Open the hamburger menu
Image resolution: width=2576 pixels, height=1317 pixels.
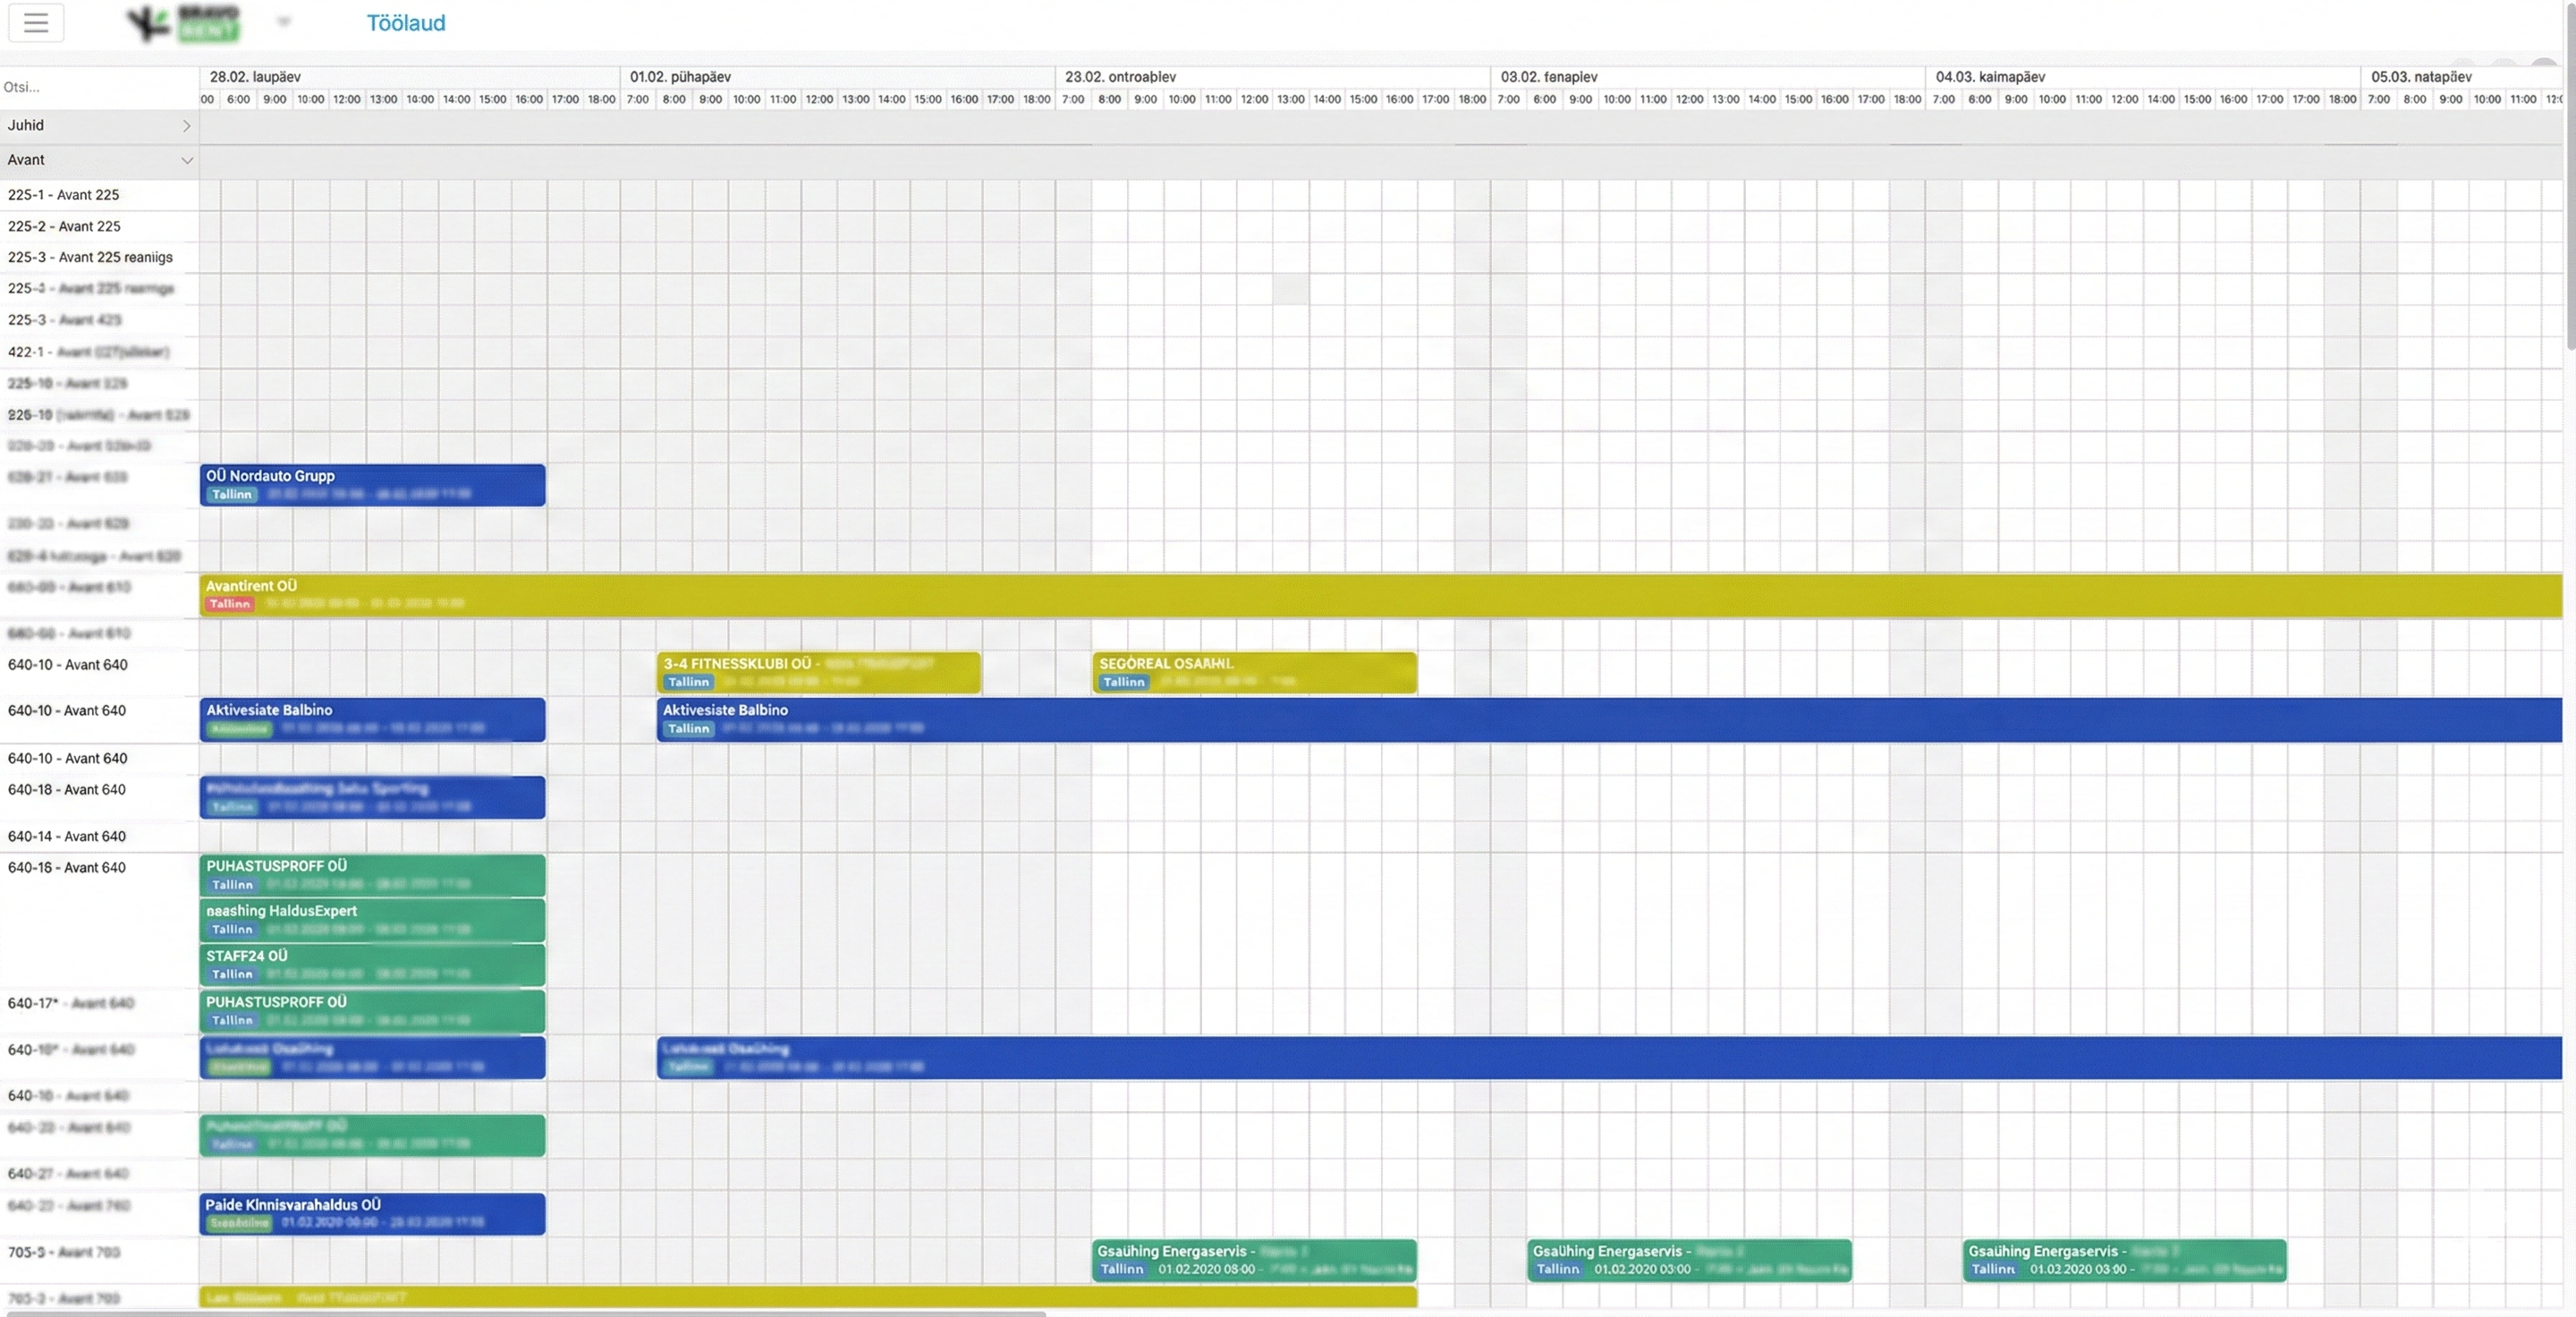point(36,22)
